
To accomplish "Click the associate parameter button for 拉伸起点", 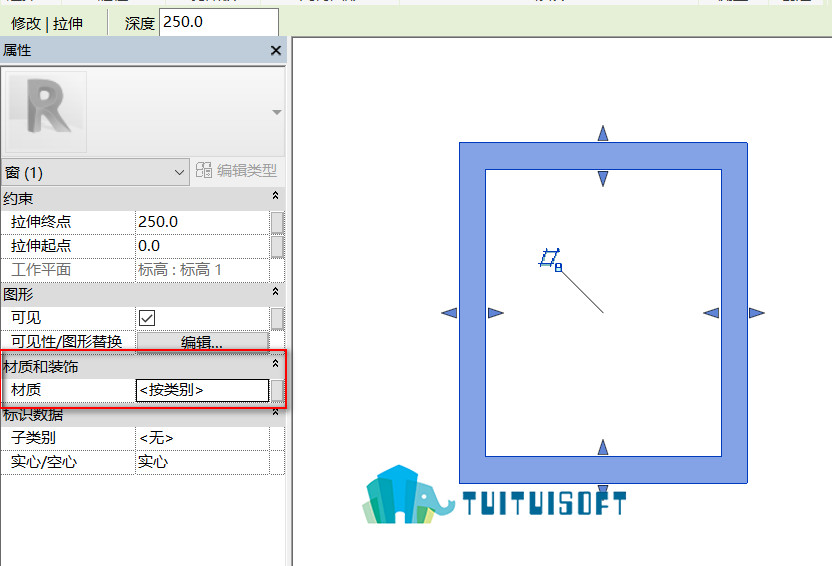I will pyautogui.click(x=277, y=246).
